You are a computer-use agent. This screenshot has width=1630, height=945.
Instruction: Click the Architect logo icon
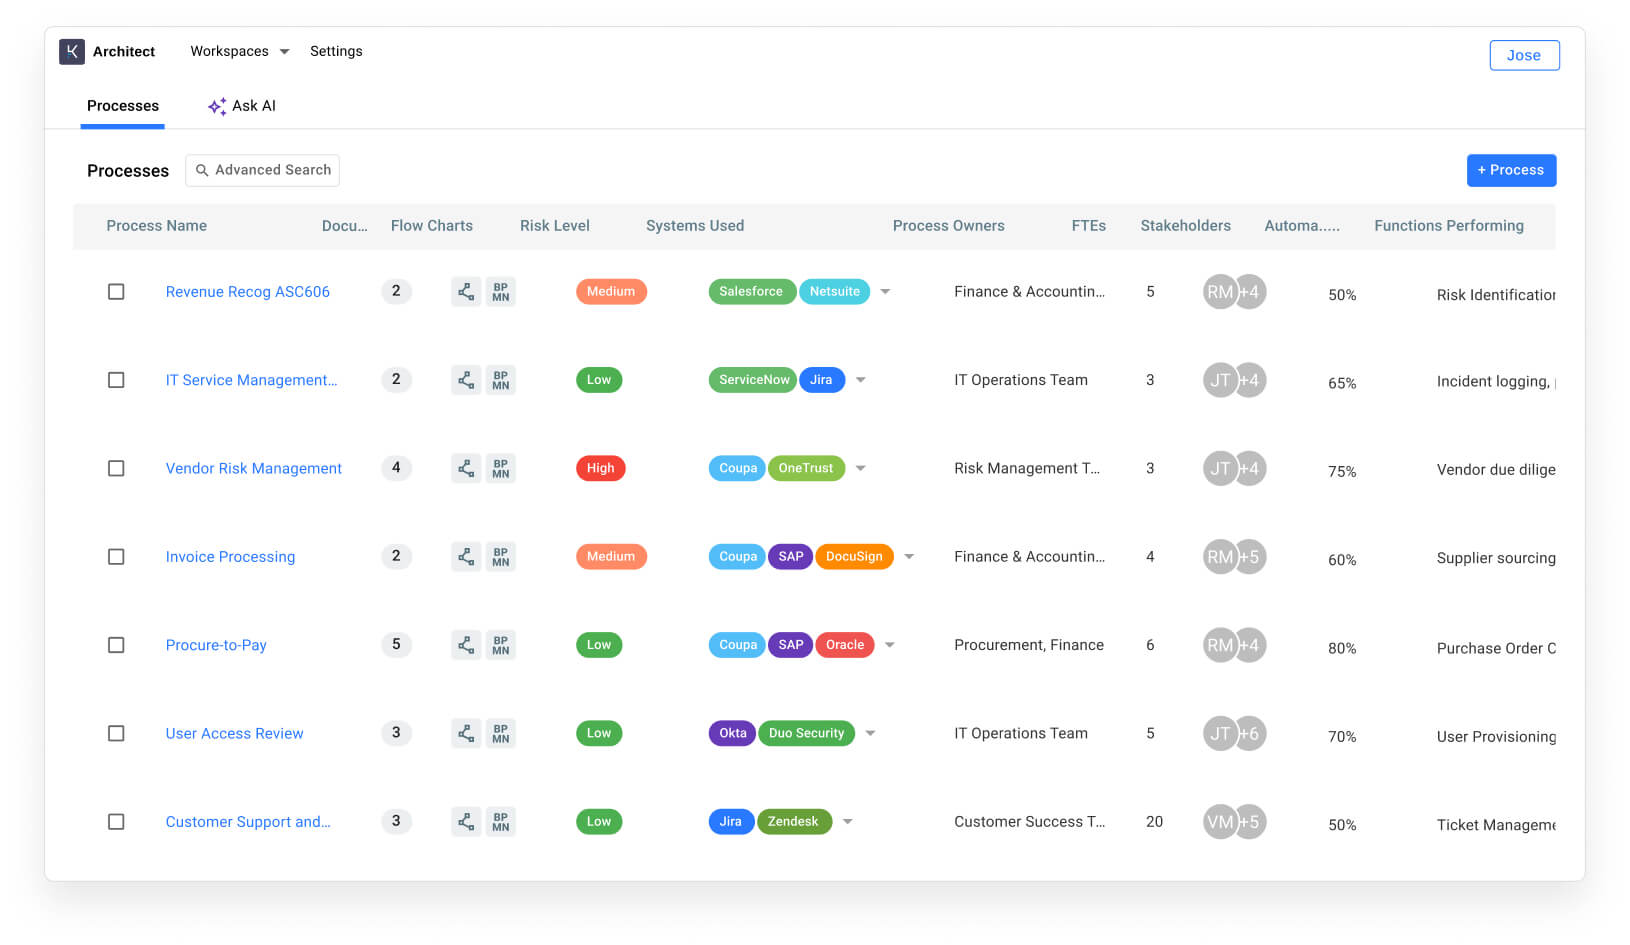[x=72, y=51]
